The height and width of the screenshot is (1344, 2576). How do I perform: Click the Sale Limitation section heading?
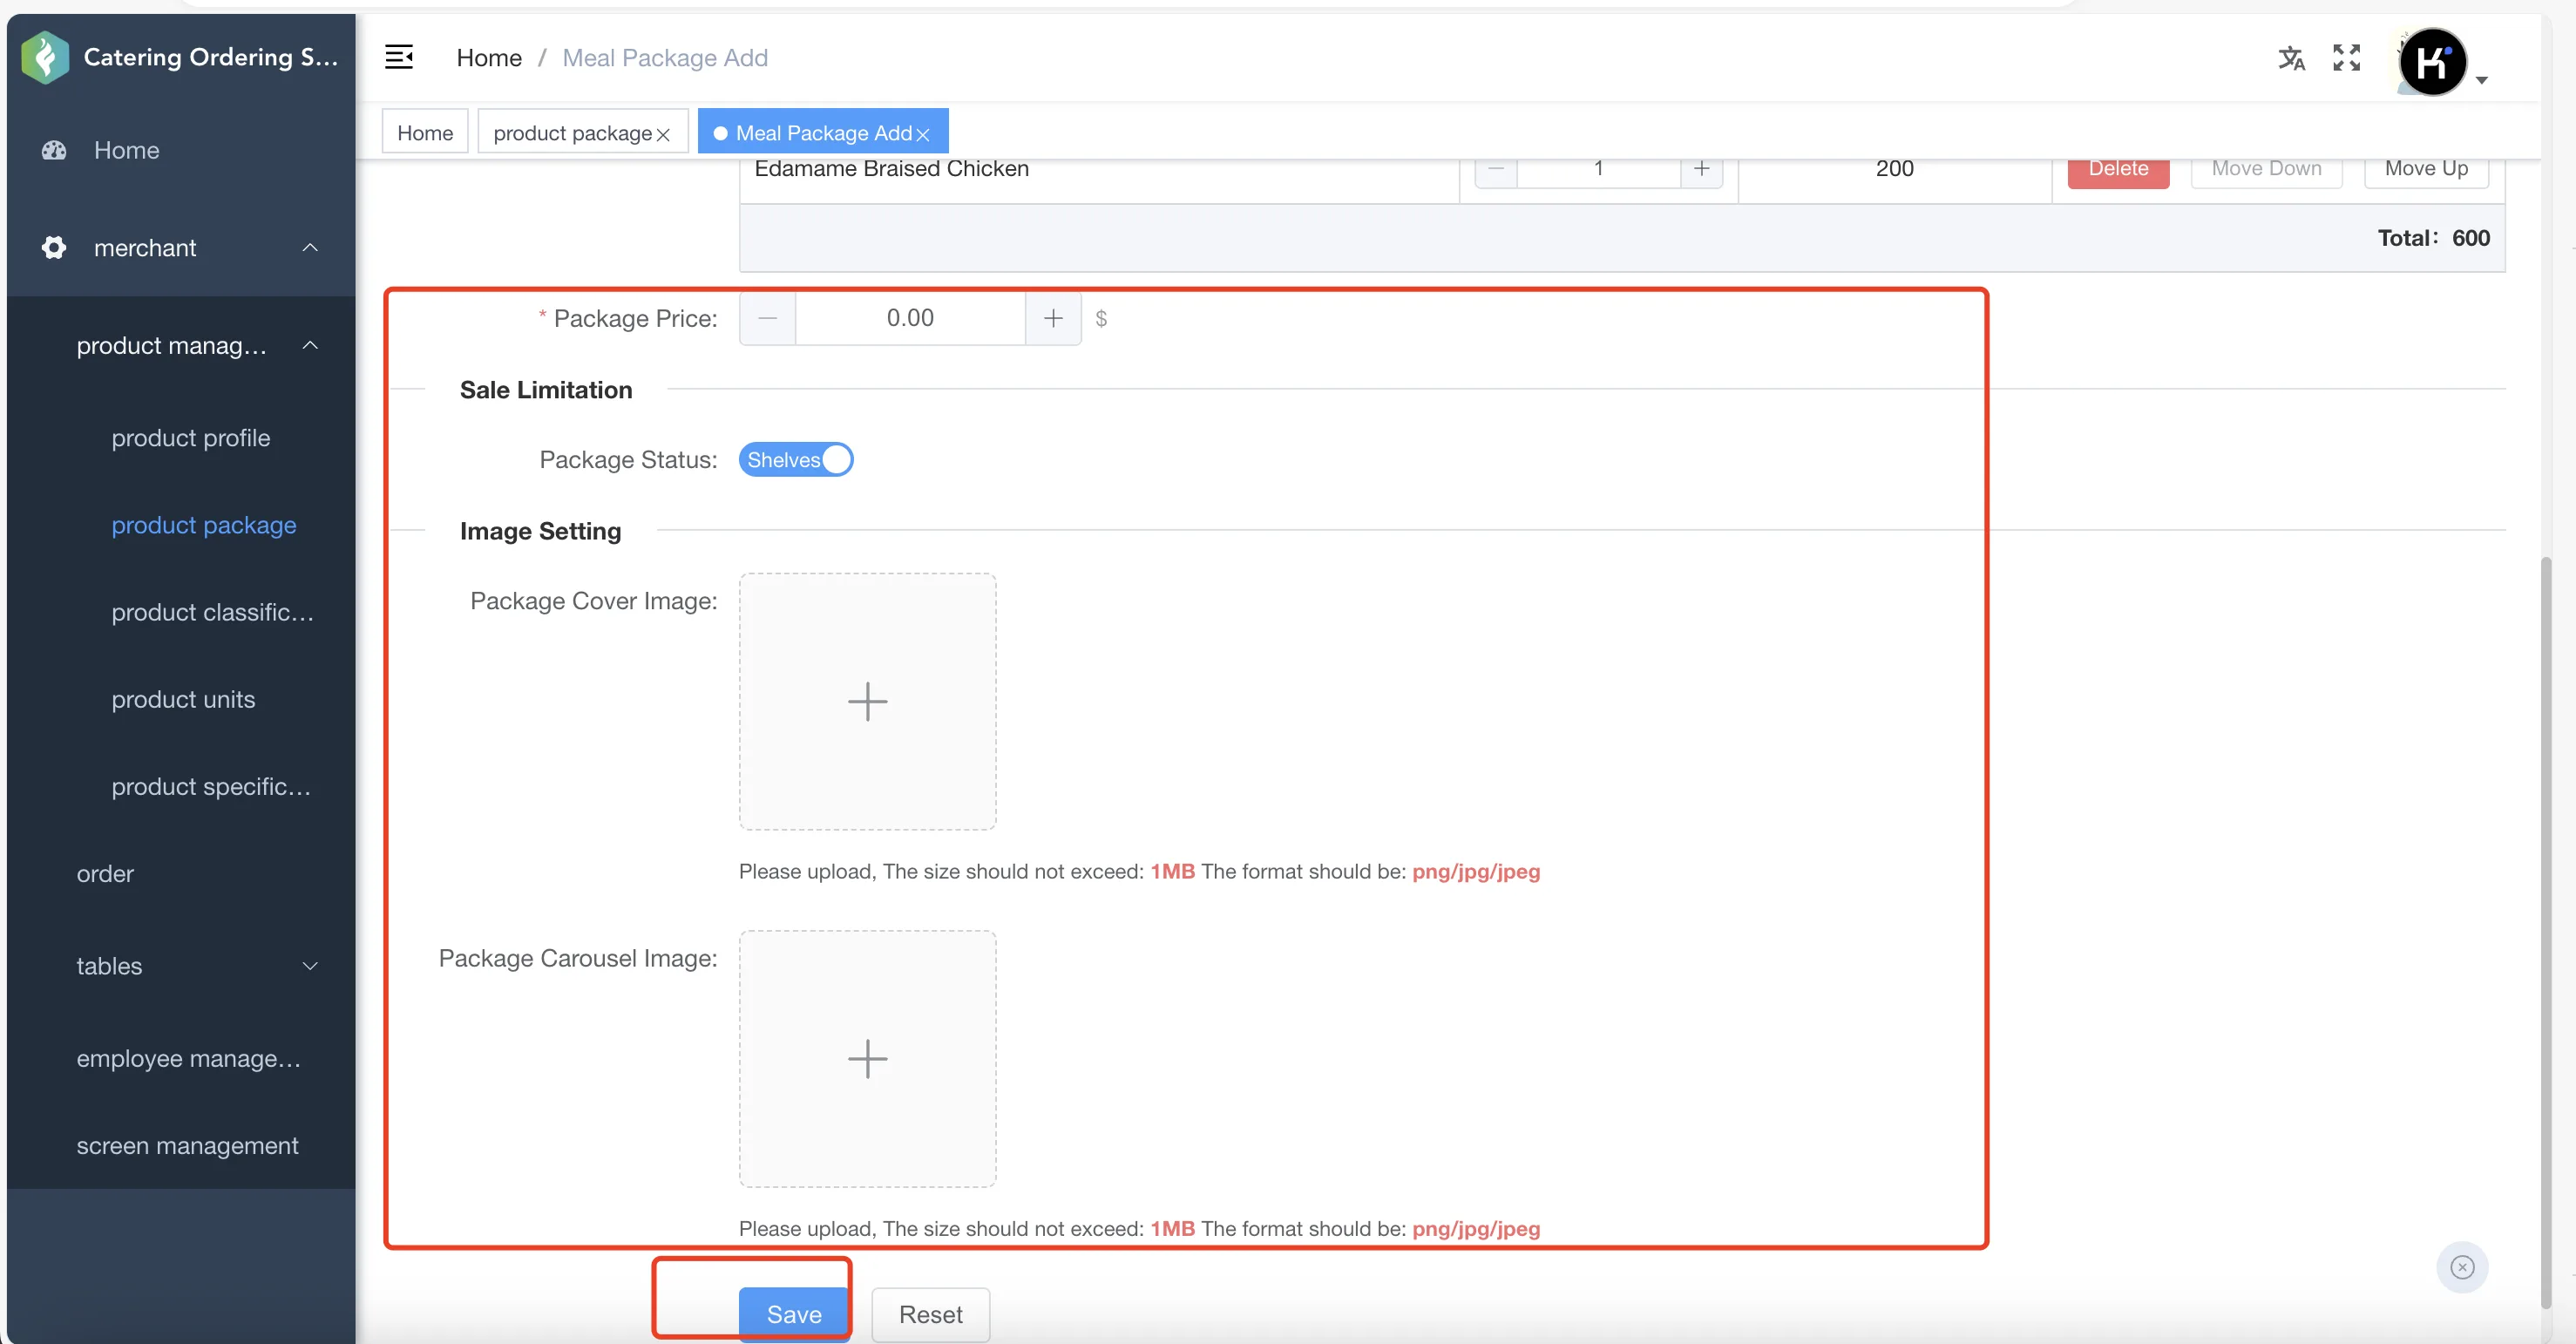546,390
